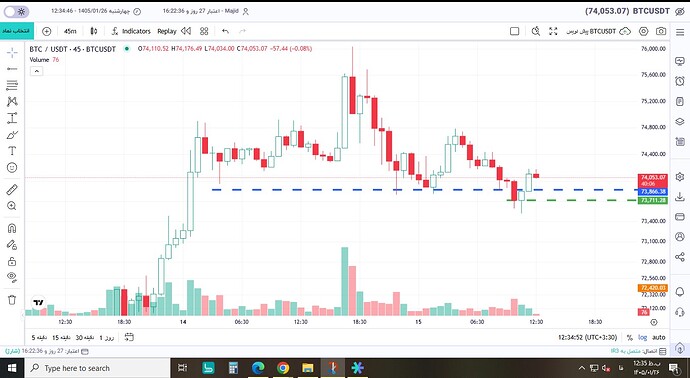The image size is (690, 378).
Task: Open the chart layout grid selector
Action: pyautogui.click(x=204, y=31)
